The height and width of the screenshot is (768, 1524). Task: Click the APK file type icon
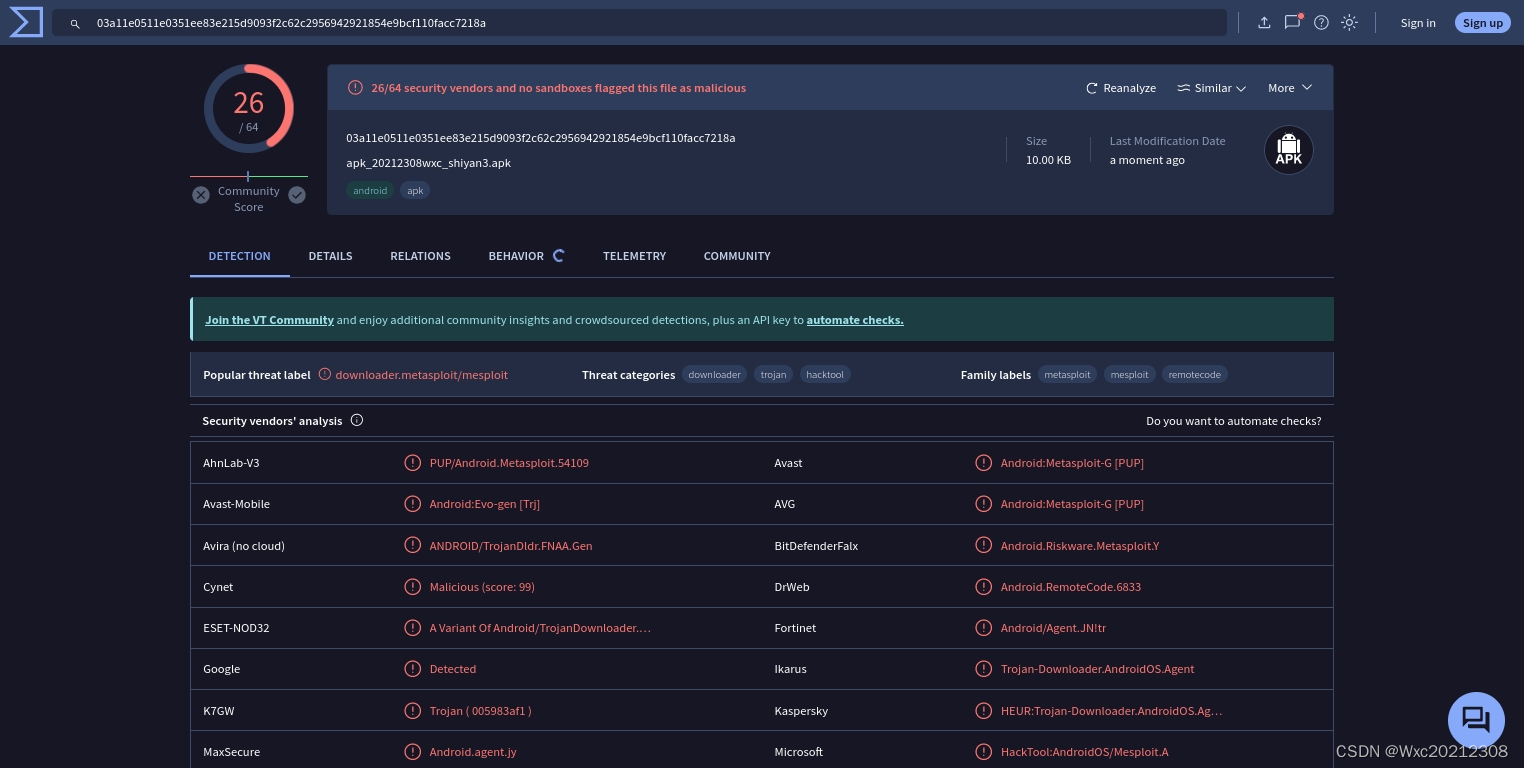[1289, 150]
